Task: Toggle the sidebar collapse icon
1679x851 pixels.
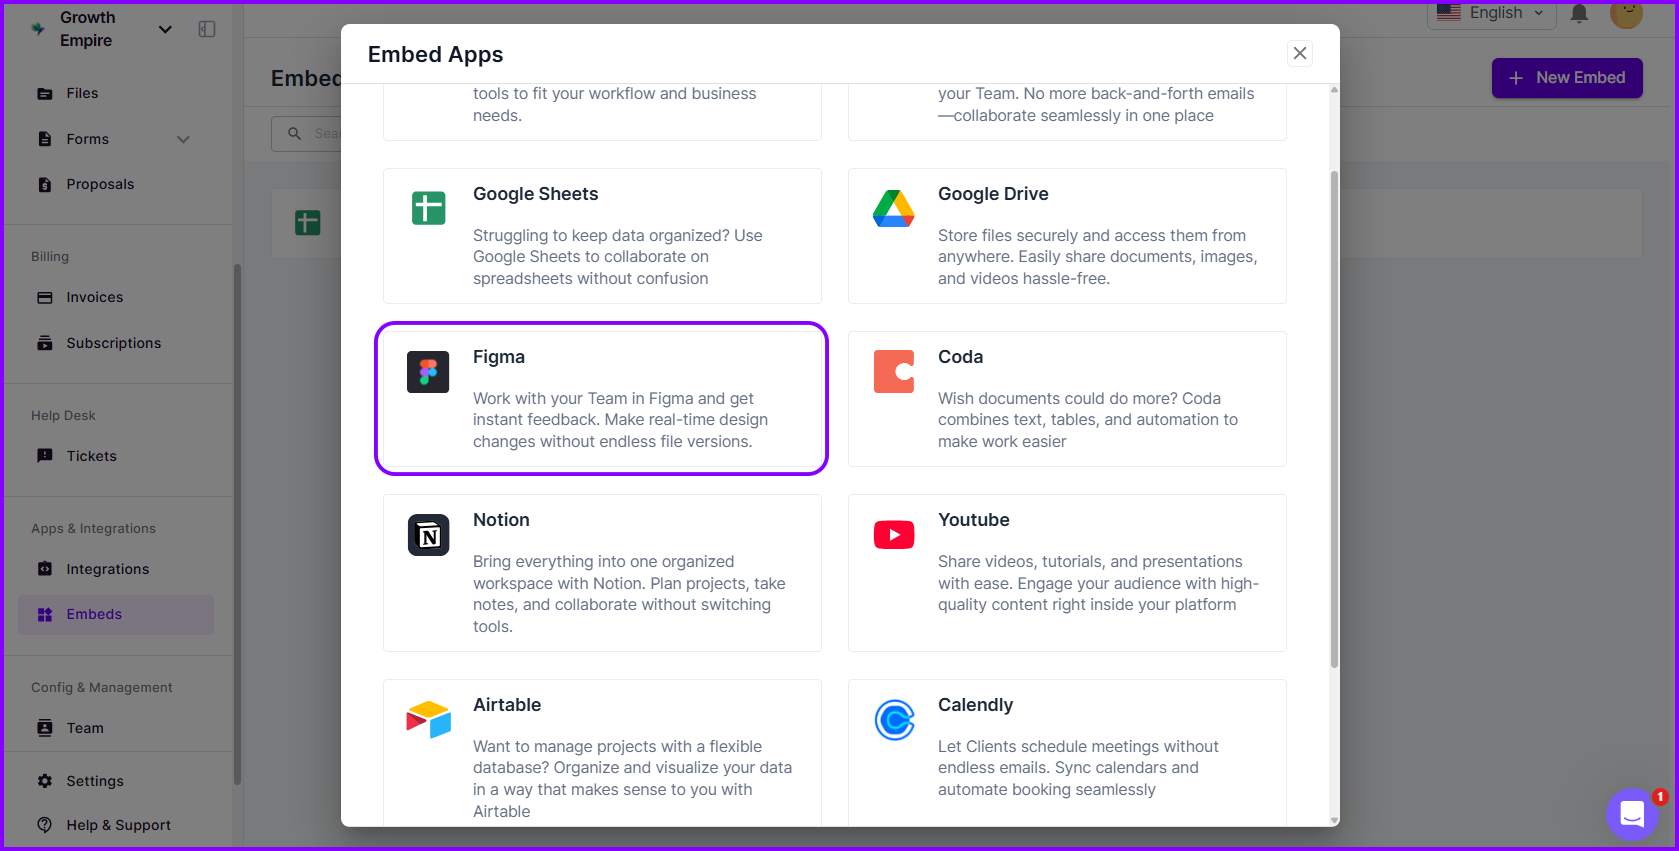Action: click(207, 29)
